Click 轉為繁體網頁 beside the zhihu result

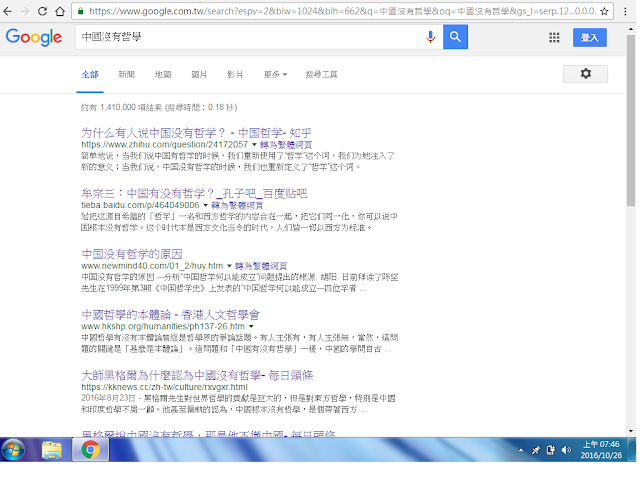click(x=286, y=145)
